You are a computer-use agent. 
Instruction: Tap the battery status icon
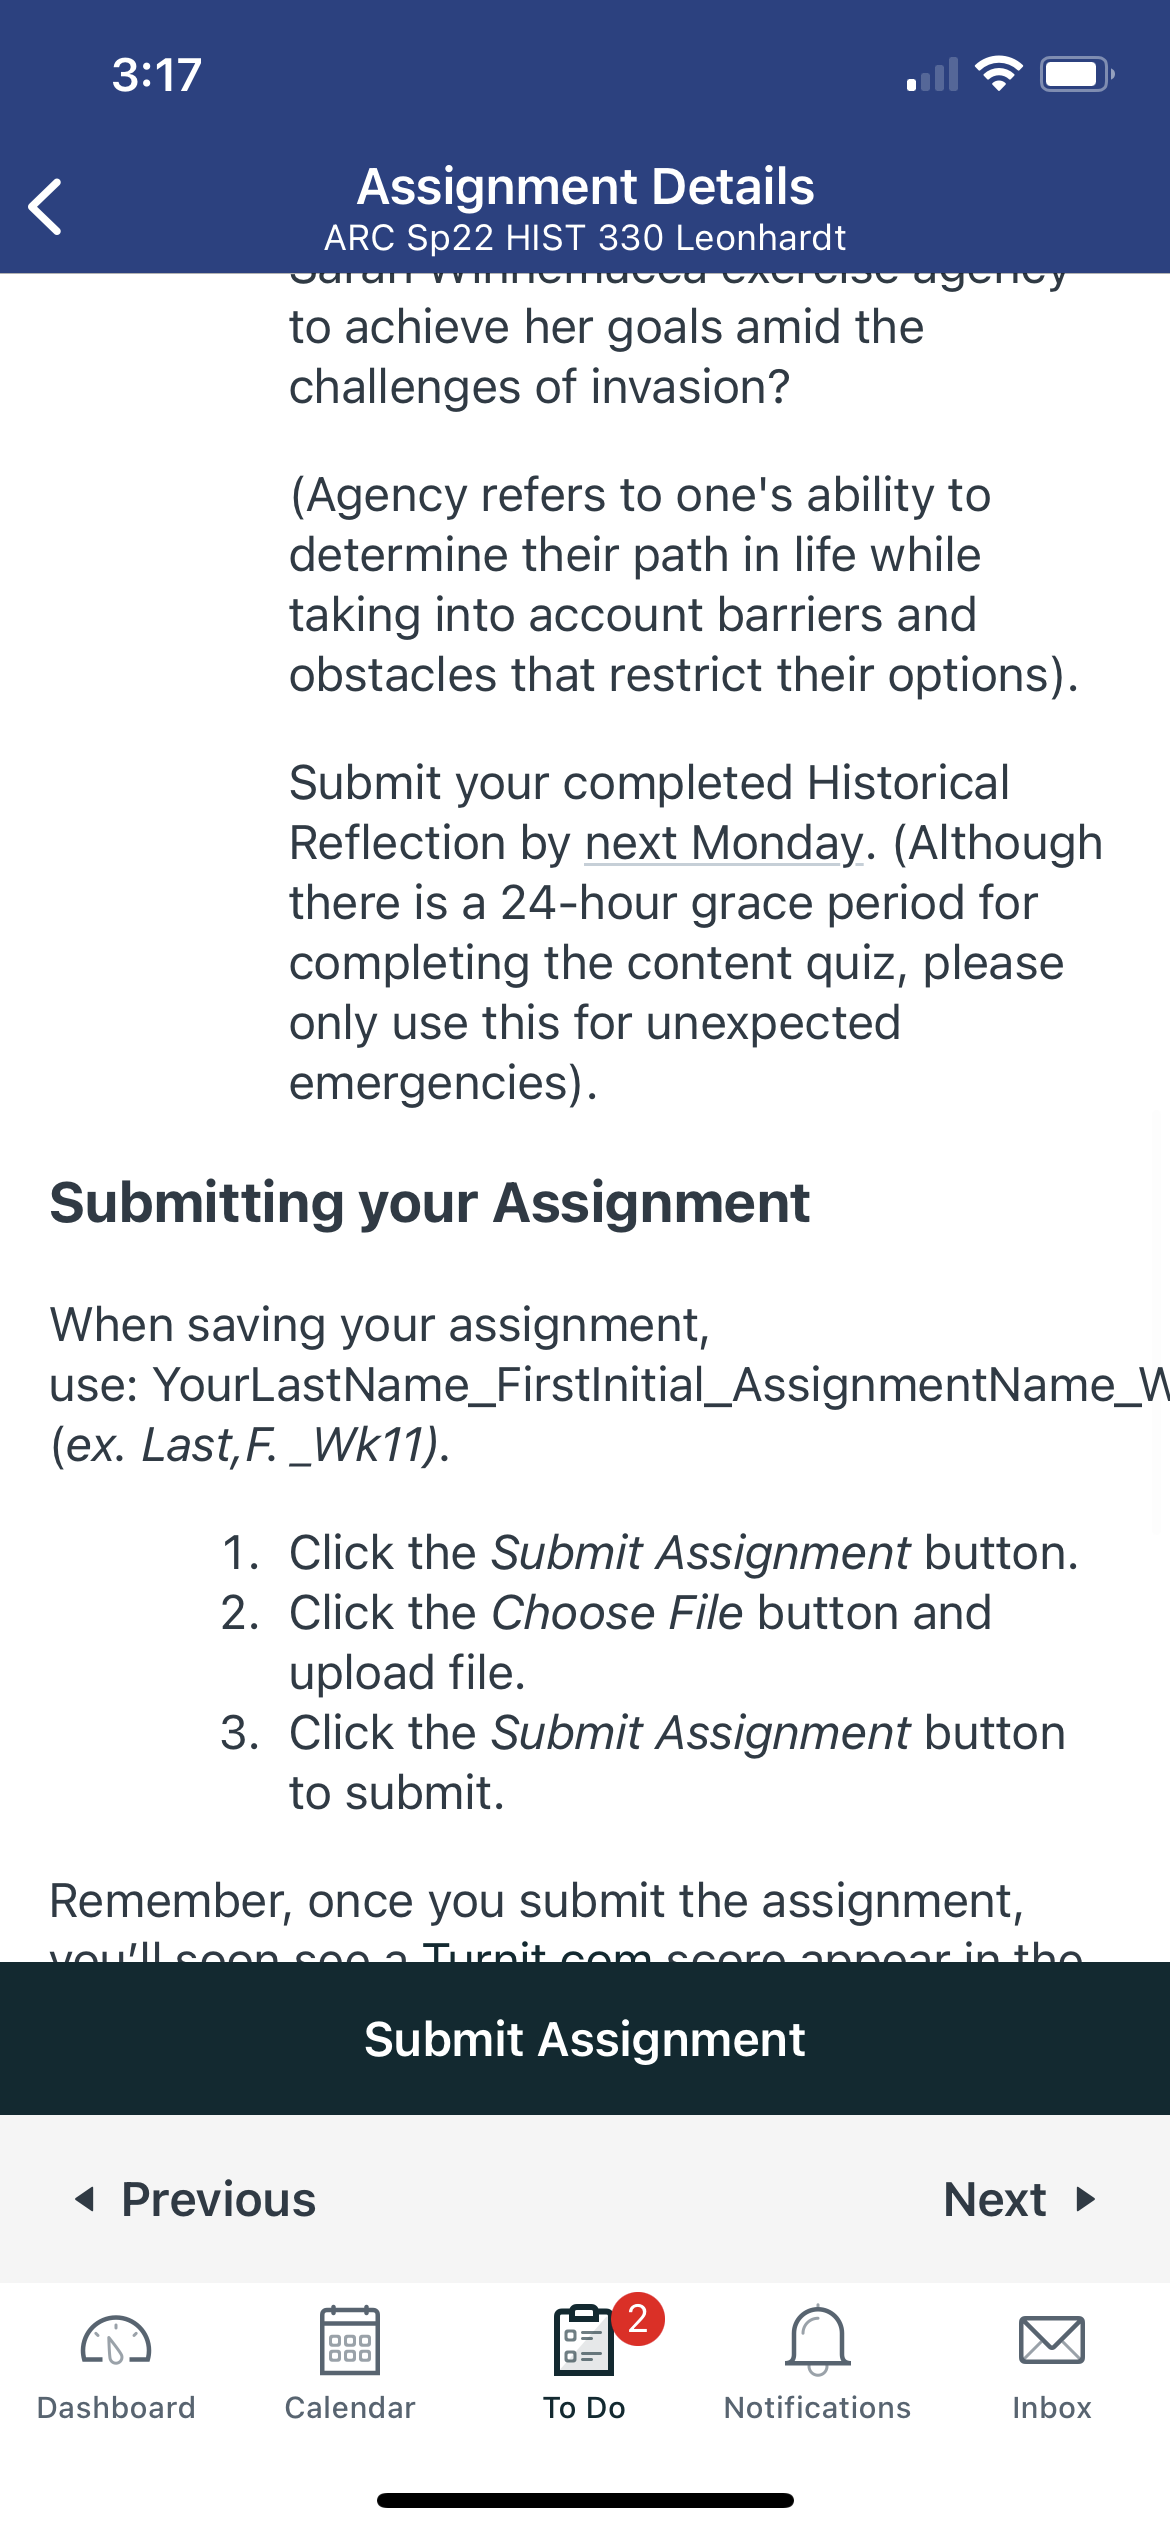1077,74
